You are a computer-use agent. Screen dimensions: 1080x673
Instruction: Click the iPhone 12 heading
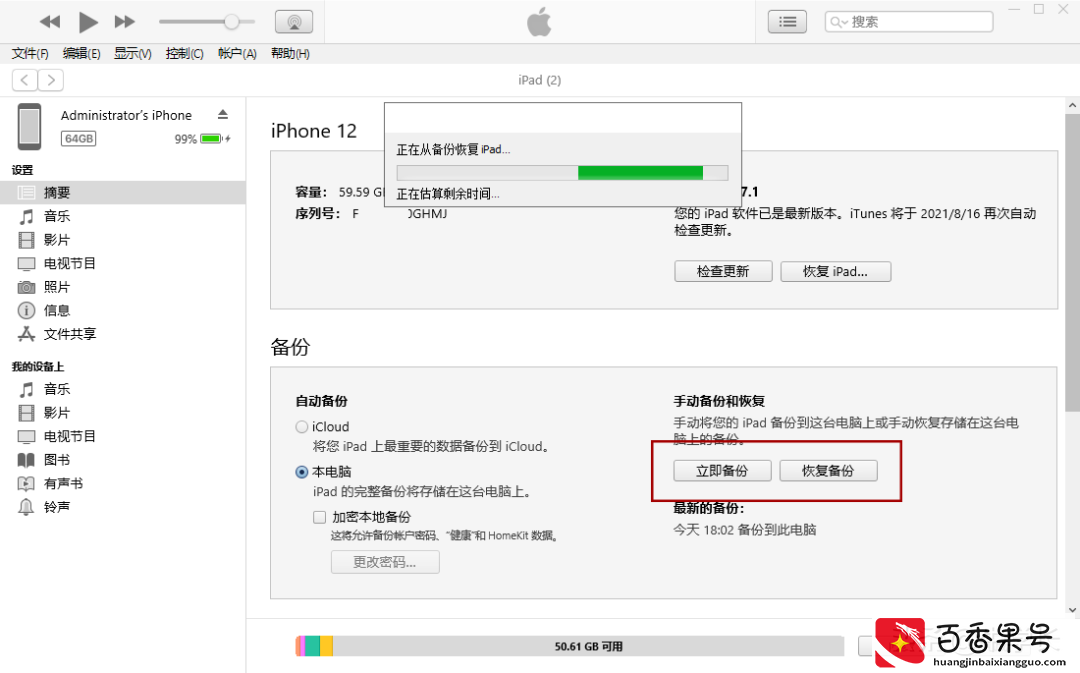[314, 131]
